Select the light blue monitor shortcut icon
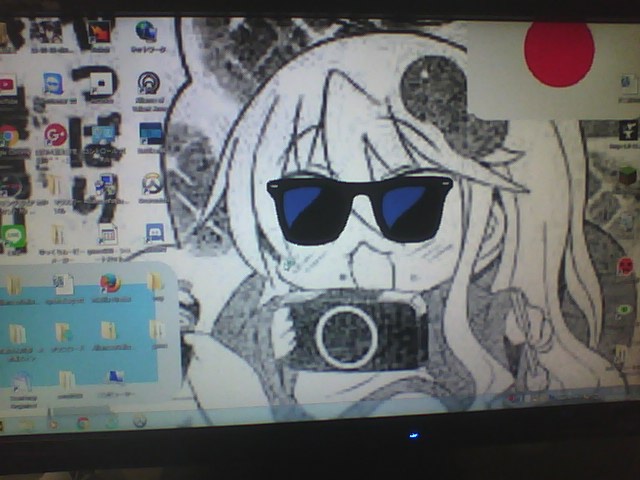The image size is (640, 480). pyautogui.click(x=102, y=134)
